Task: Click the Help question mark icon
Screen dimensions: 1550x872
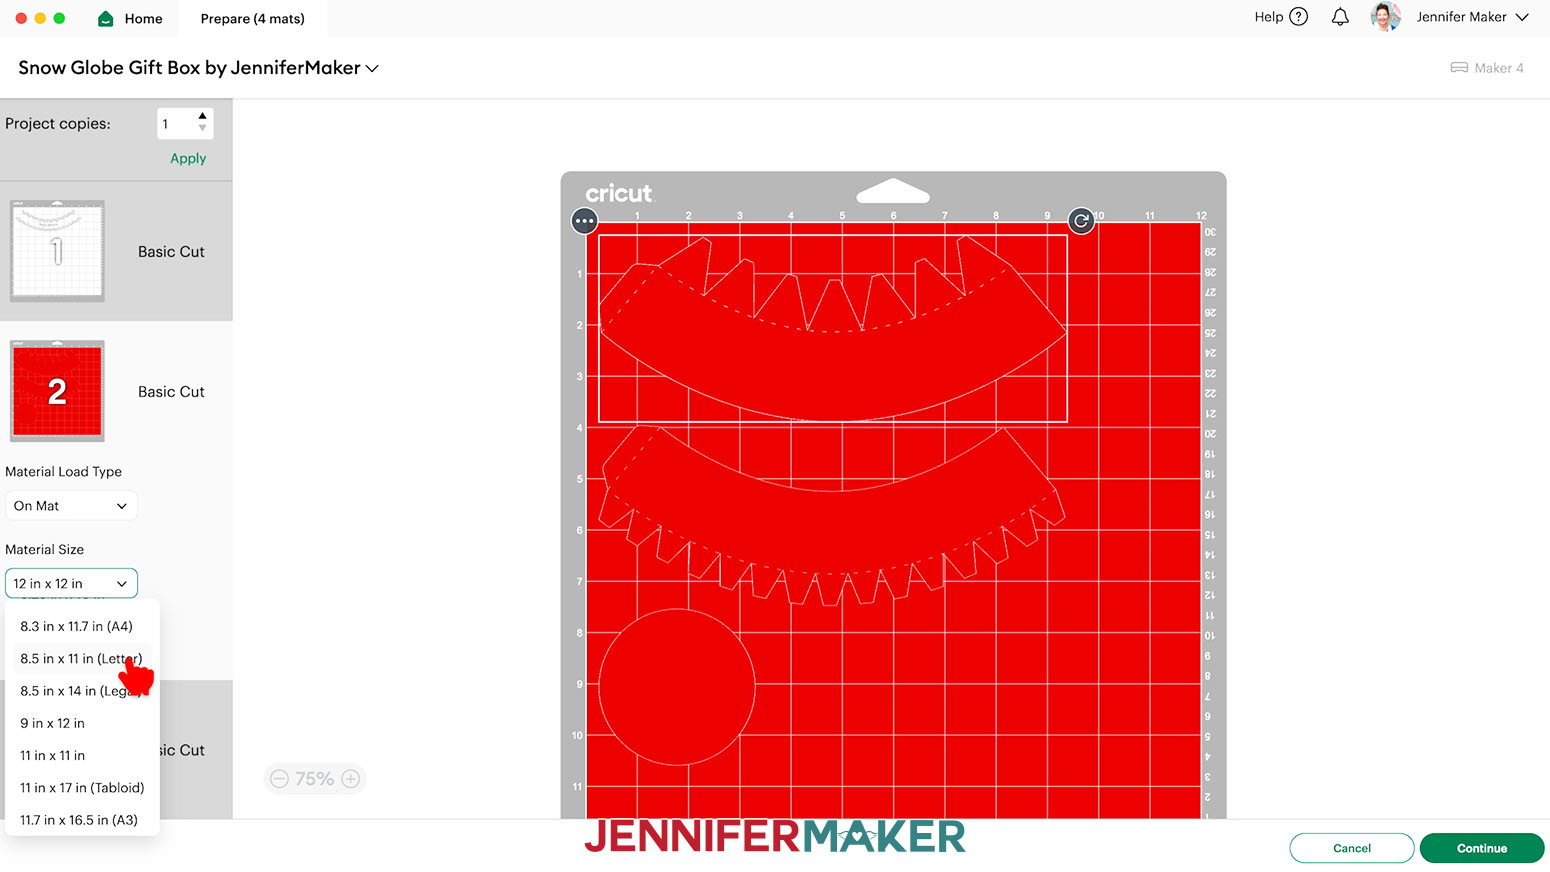Action: 1299,17
